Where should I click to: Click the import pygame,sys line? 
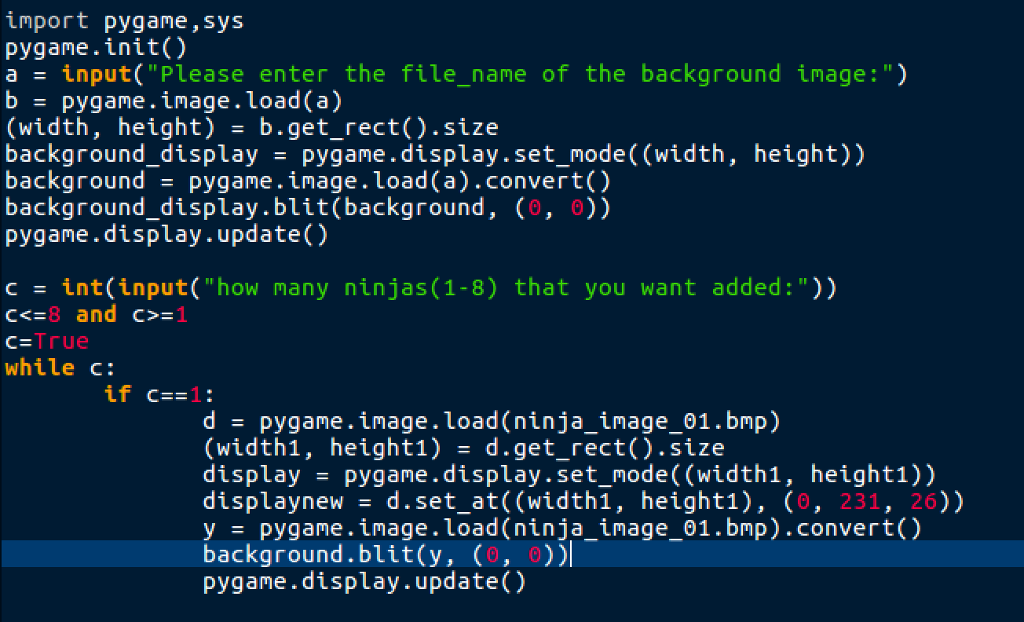(120, 19)
